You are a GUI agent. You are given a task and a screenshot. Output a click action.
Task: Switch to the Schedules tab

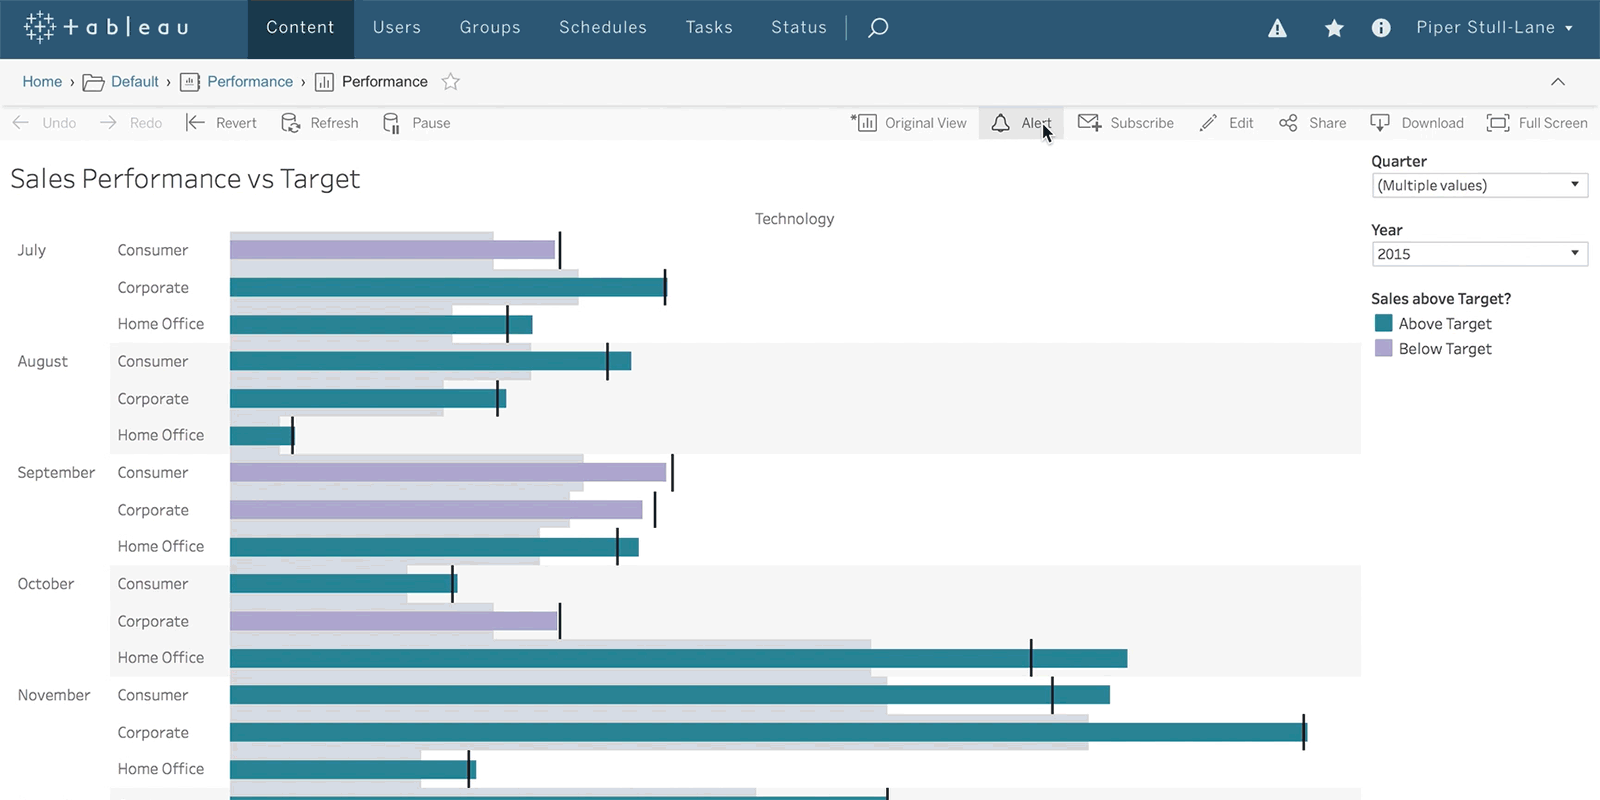click(x=603, y=28)
